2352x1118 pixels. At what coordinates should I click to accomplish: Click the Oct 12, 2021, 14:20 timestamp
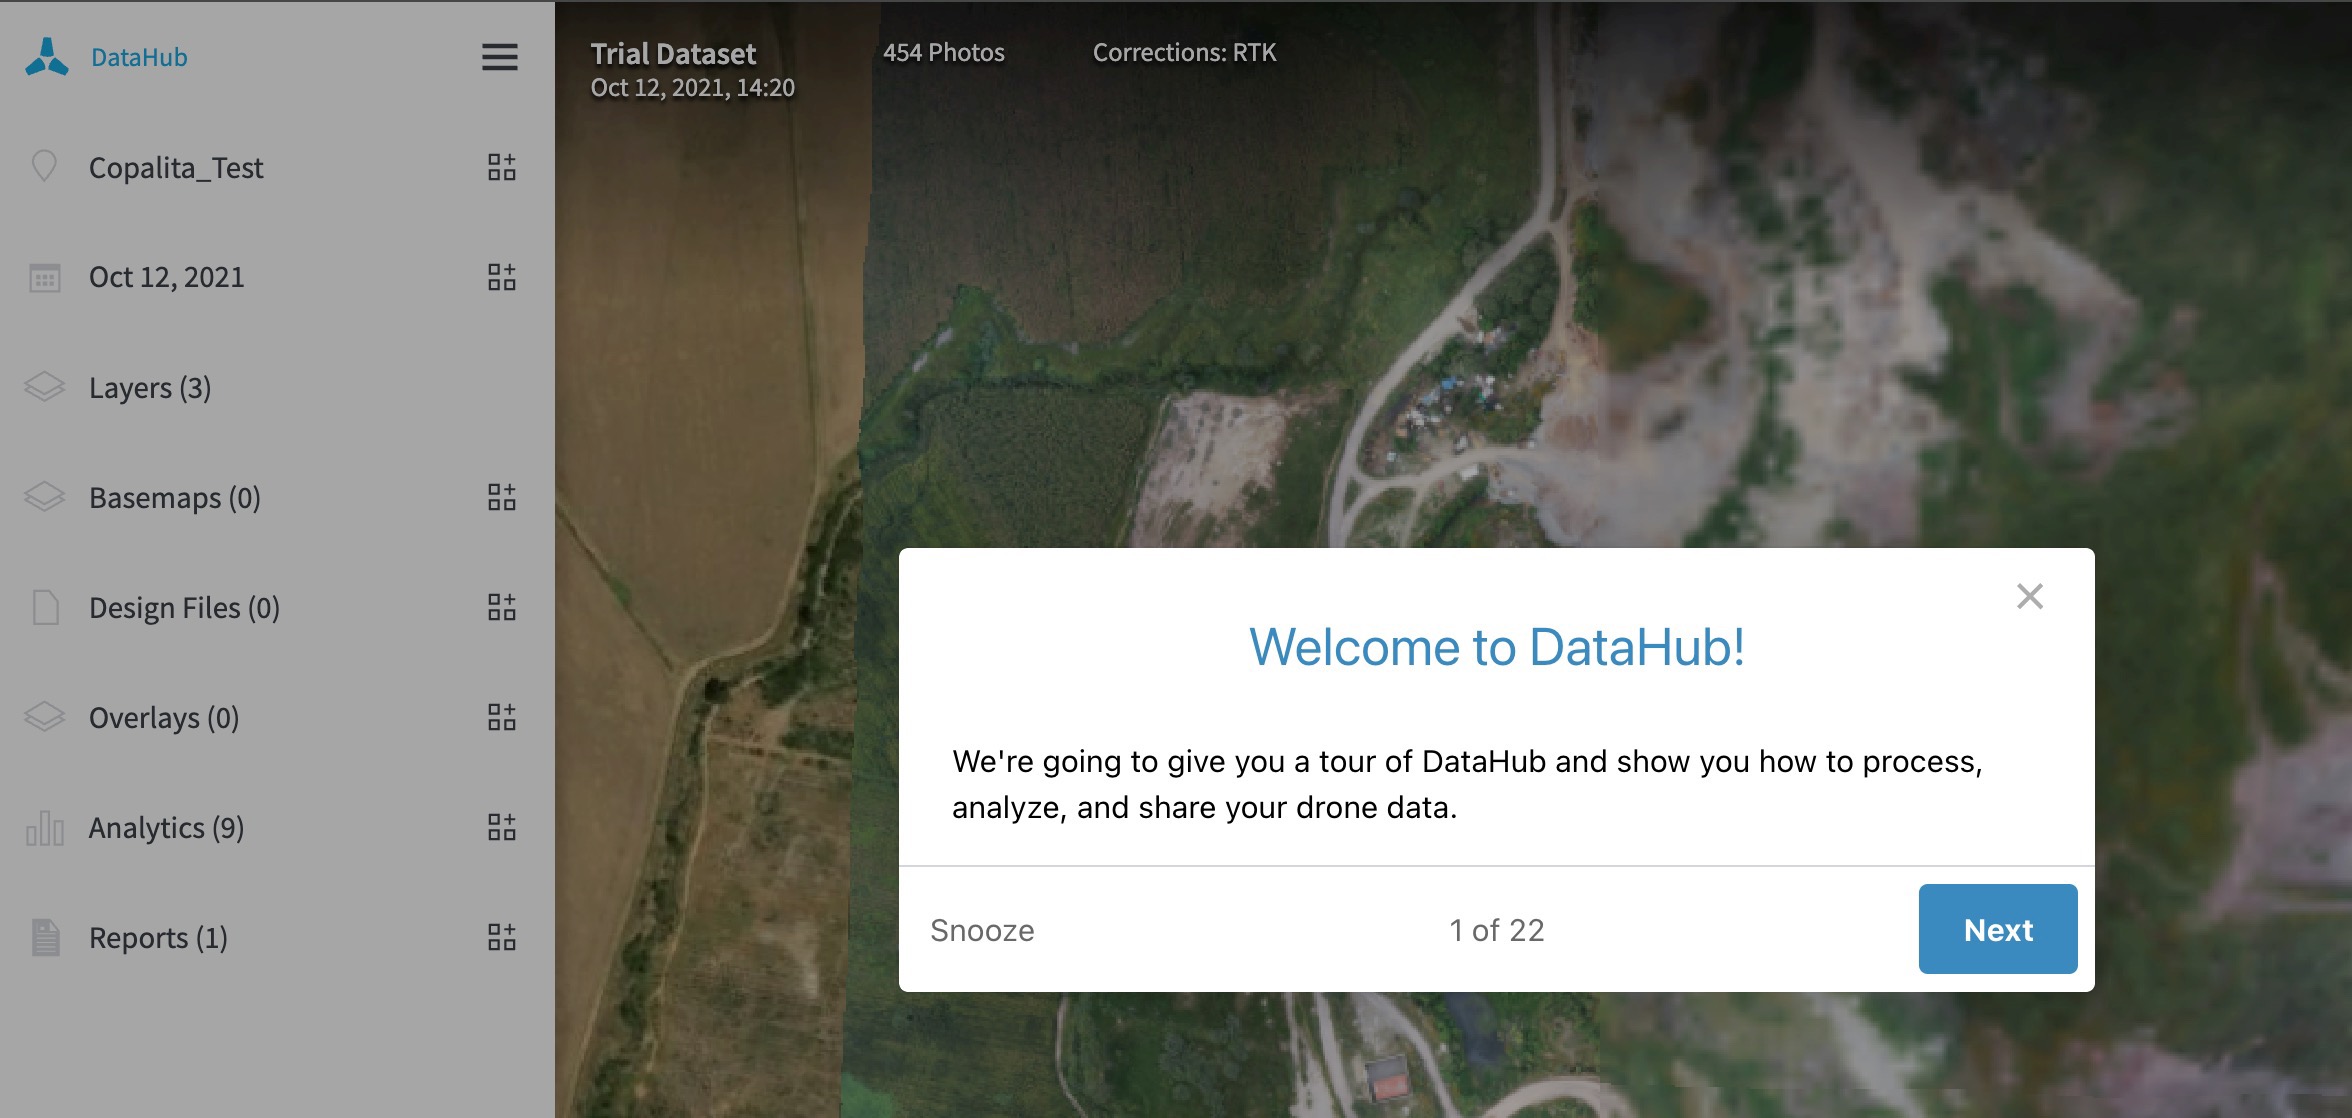[693, 88]
